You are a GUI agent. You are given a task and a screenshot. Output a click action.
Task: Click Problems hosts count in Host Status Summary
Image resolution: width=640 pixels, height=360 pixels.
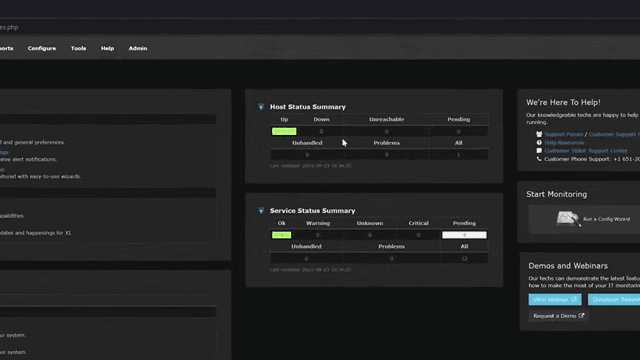(x=387, y=155)
